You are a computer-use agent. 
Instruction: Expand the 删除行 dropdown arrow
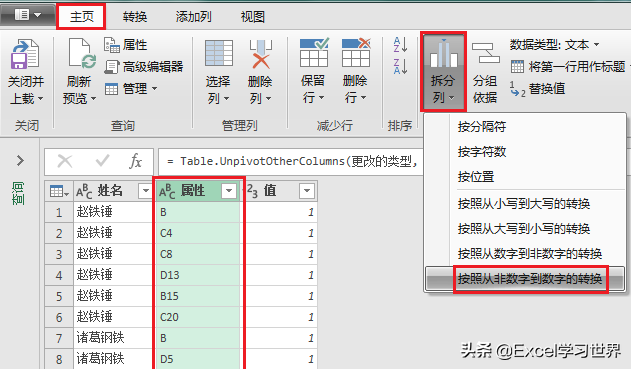pos(363,98)
